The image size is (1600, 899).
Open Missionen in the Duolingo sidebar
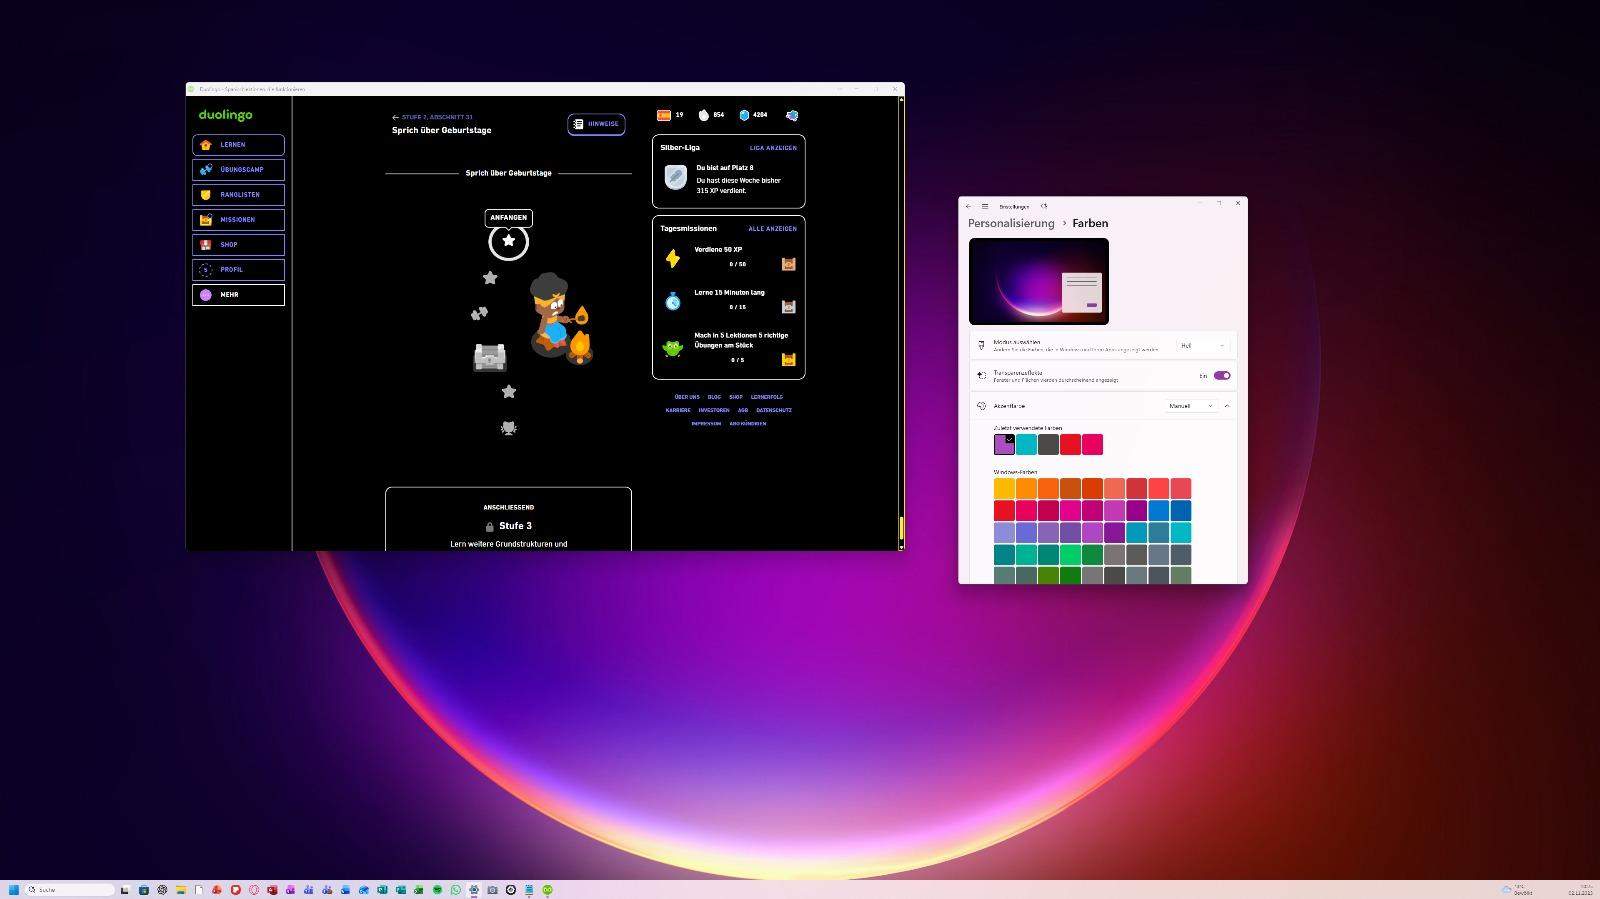point(238,220)
